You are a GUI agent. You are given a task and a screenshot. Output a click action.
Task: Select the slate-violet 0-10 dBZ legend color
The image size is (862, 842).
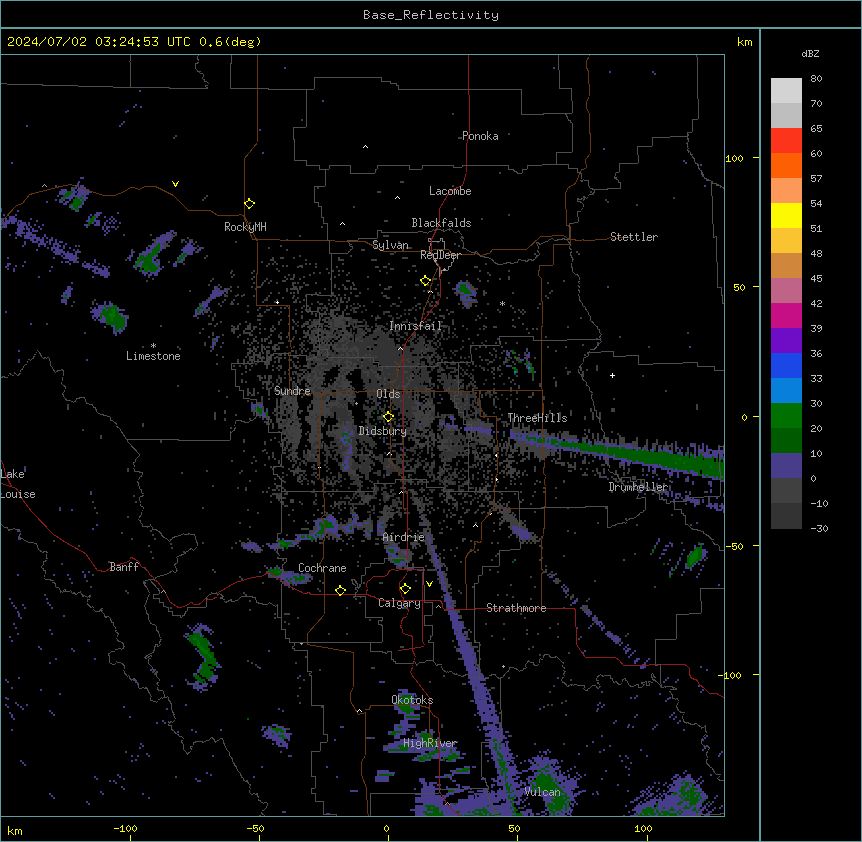[786, 466]
